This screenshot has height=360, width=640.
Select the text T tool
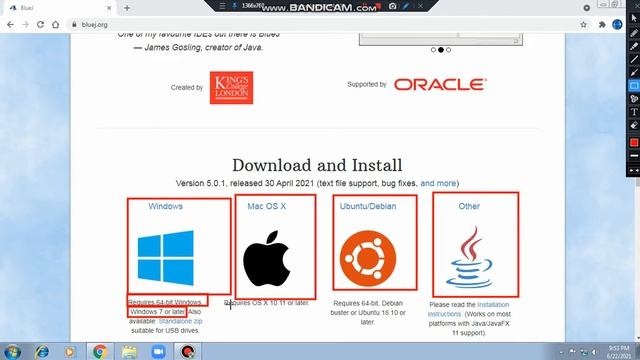633,112
